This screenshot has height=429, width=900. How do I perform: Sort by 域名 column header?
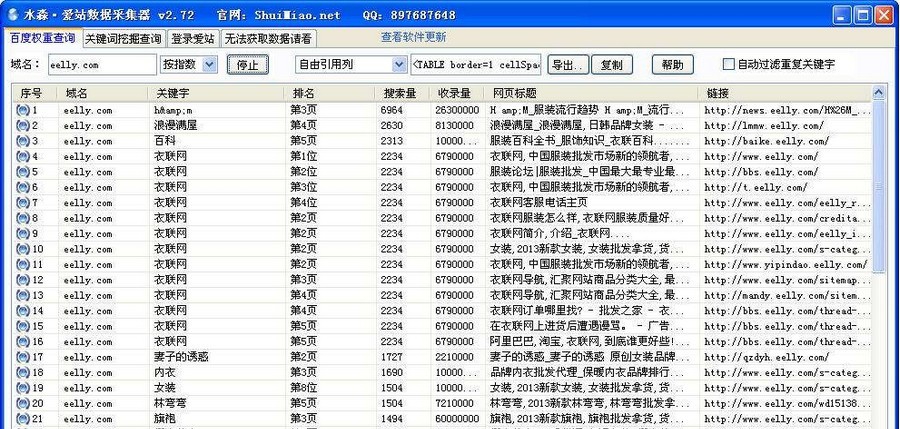point(103,93)
